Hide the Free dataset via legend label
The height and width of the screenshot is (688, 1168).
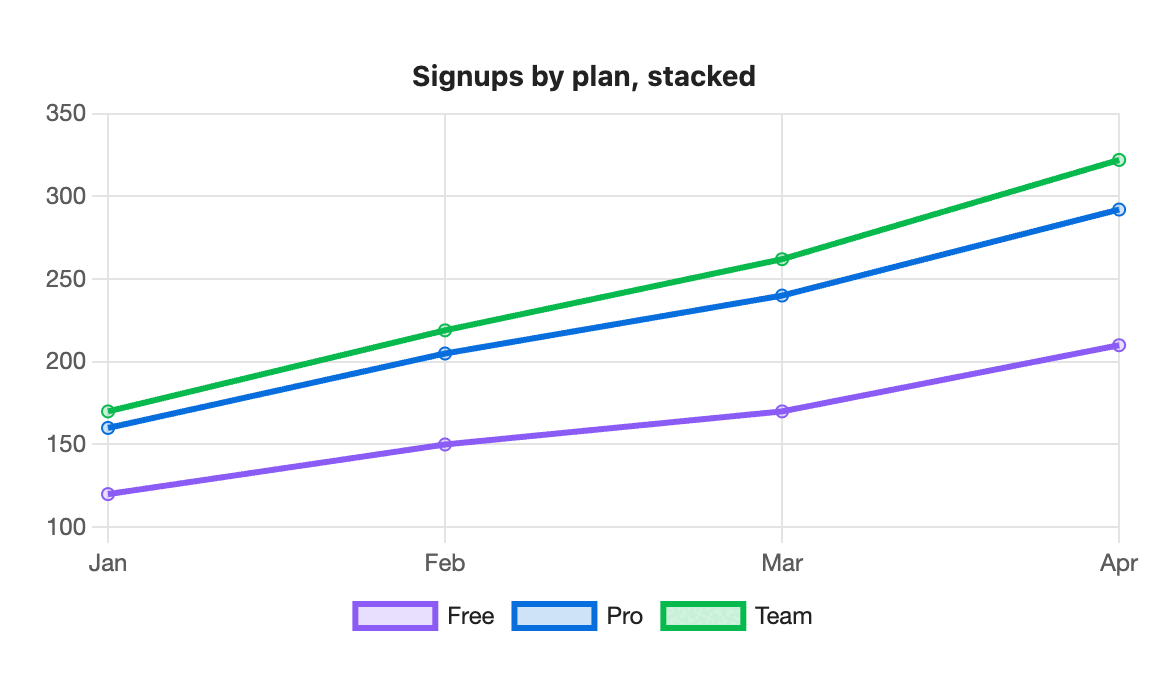pyautogui.click(x=471, y=617)
